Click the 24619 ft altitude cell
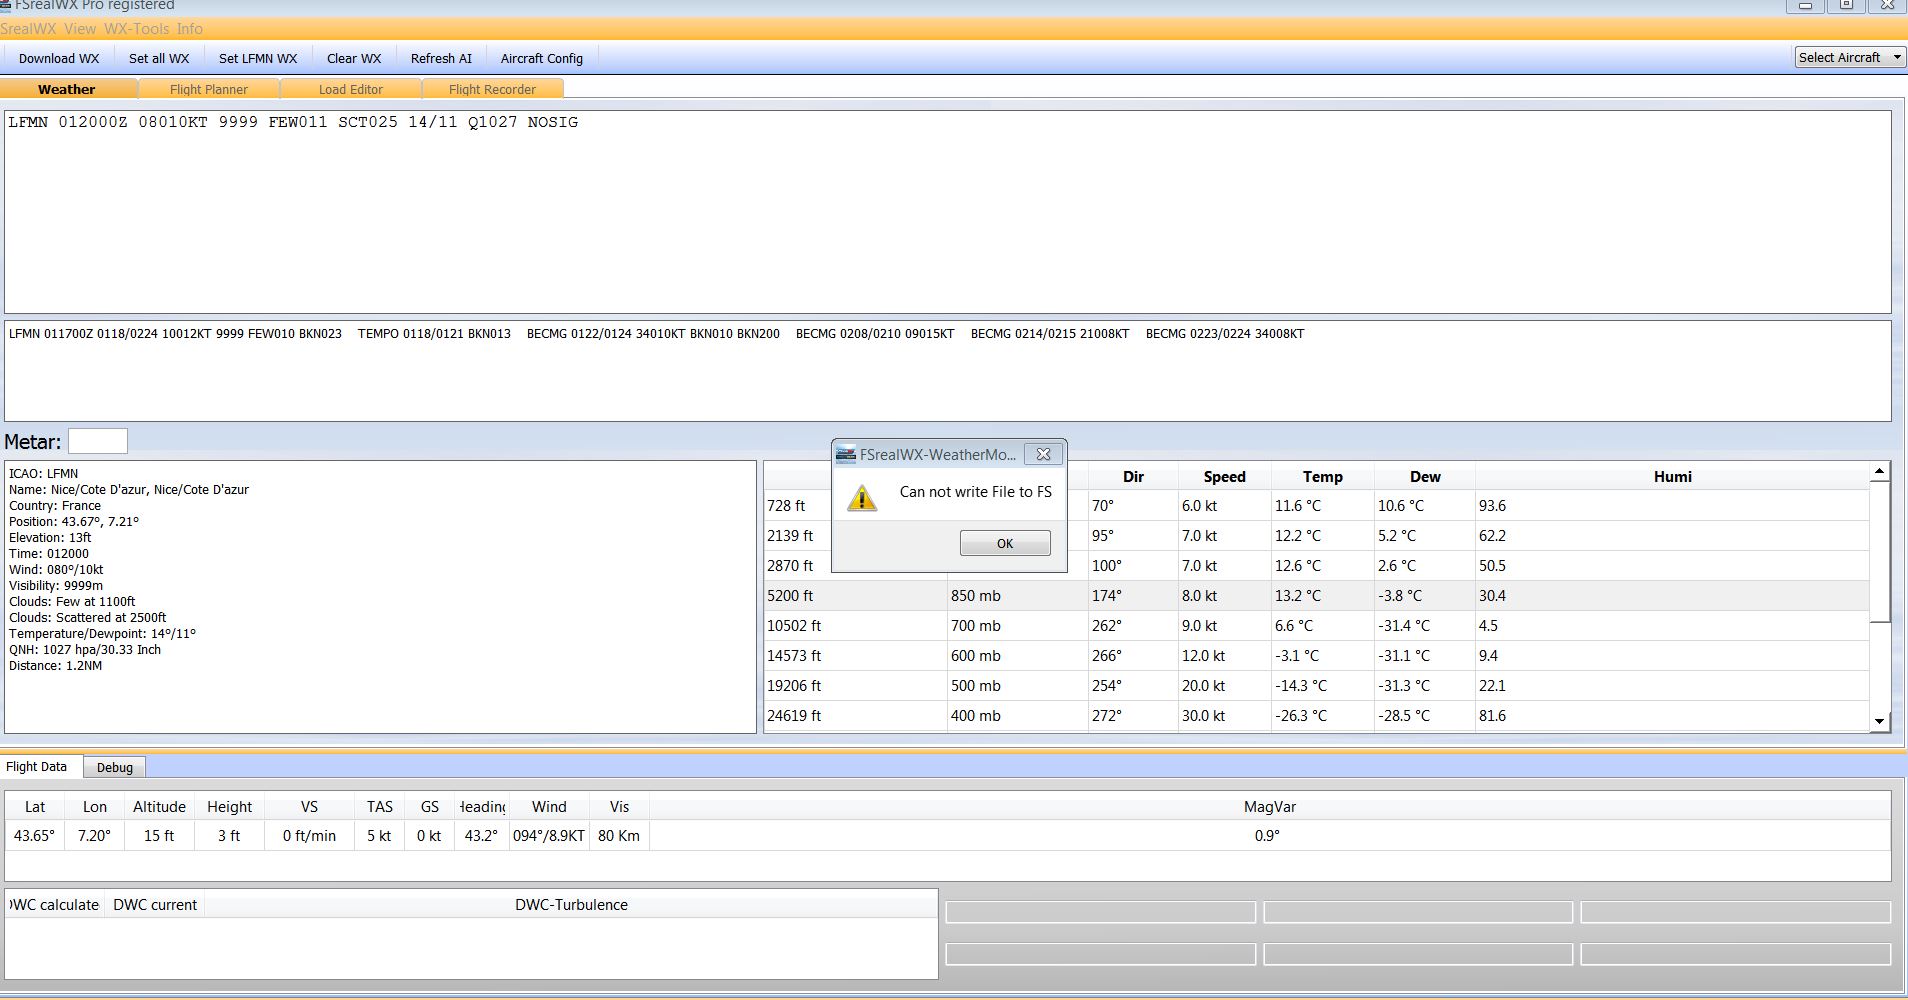 (x=855, y=715)
